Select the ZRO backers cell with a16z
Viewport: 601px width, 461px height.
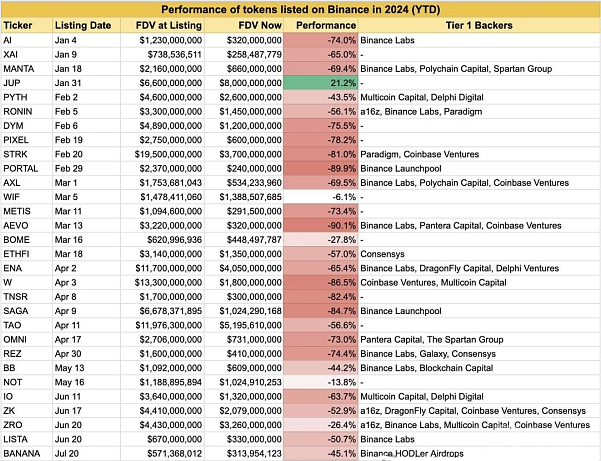pos(479,425)
